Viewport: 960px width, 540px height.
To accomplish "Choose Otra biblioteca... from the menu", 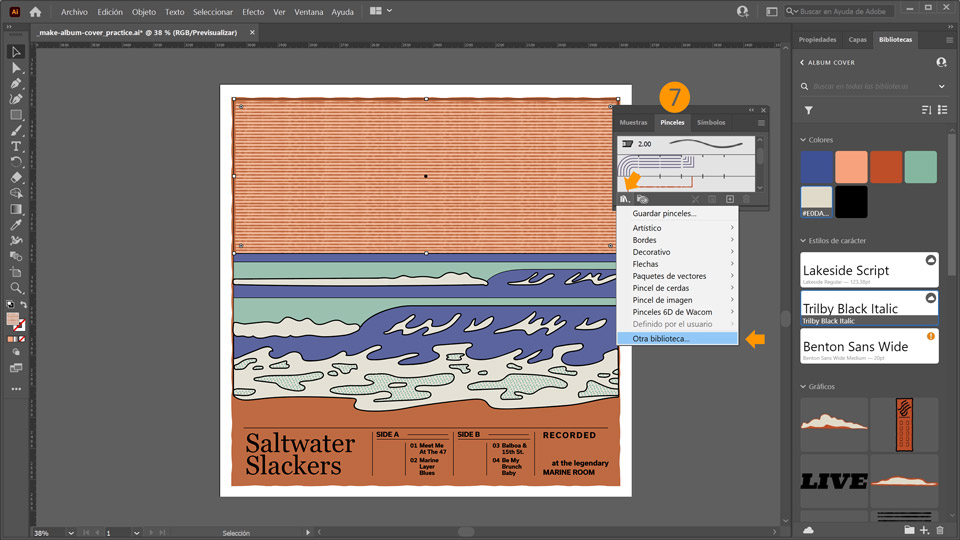I will (x=661, y=339).
